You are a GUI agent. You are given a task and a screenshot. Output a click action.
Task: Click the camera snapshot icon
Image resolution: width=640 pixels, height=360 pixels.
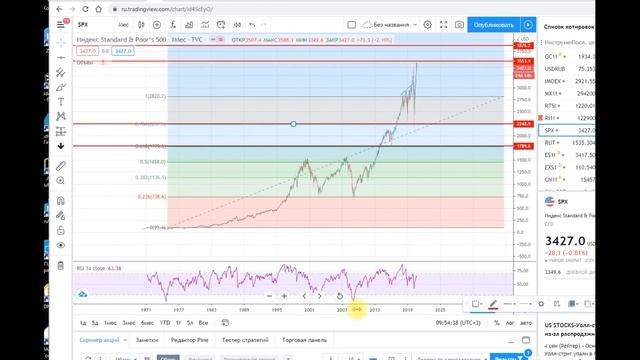pos(459,25)
